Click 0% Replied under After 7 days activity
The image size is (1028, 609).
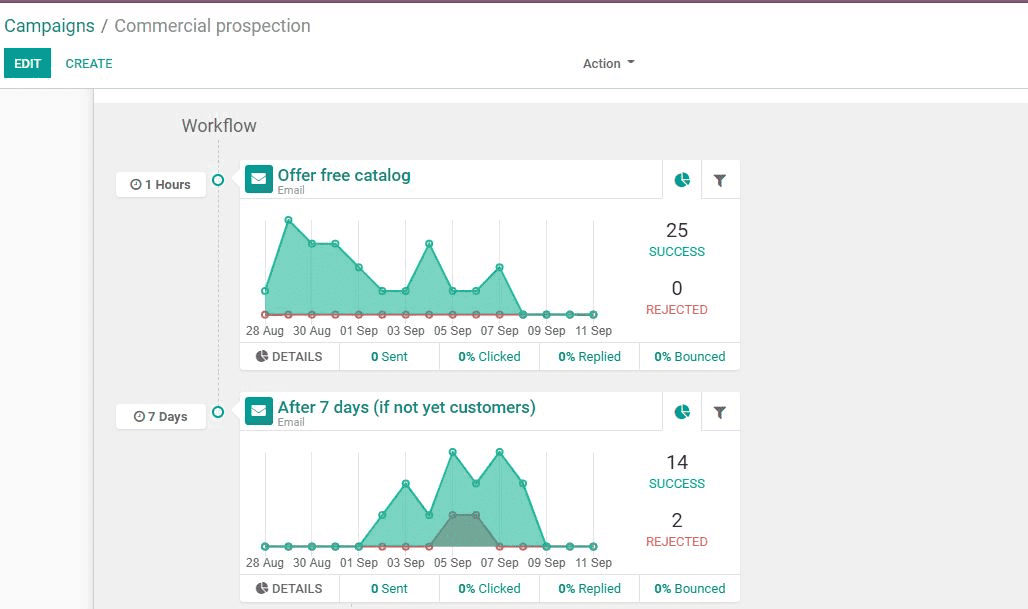click(x=589, y=589)
